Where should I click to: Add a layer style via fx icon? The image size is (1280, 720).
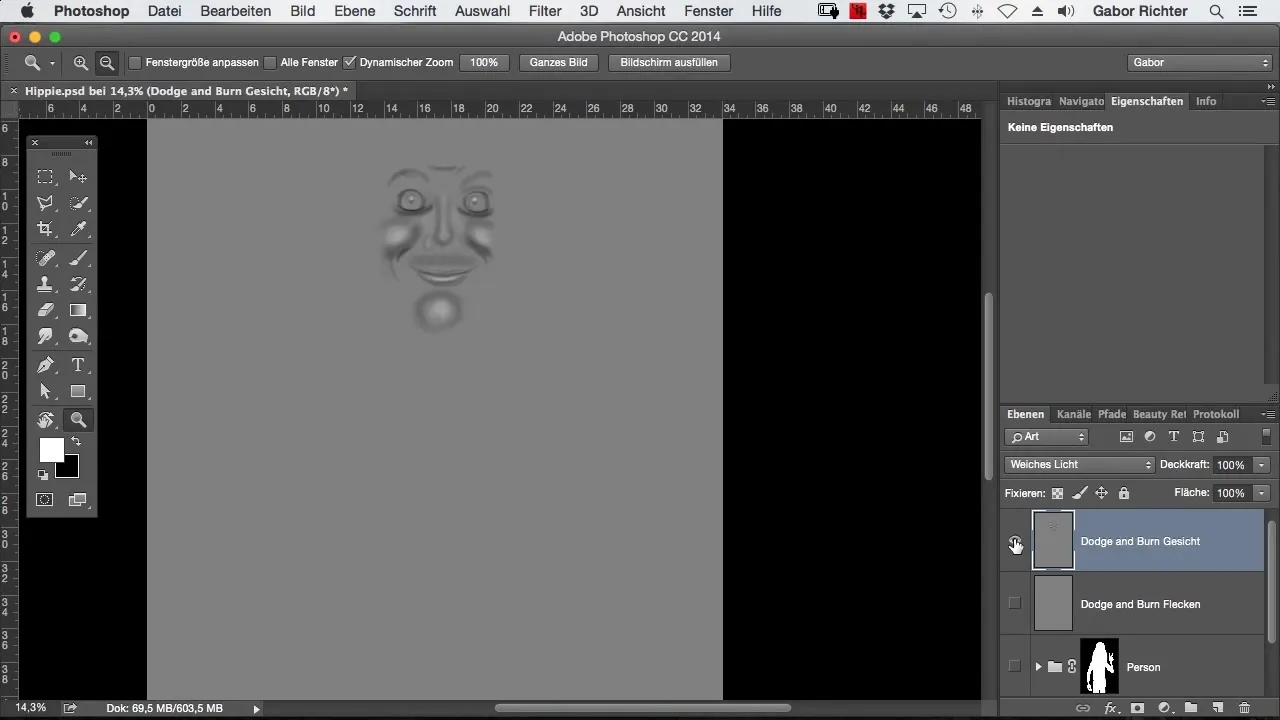1110,708
